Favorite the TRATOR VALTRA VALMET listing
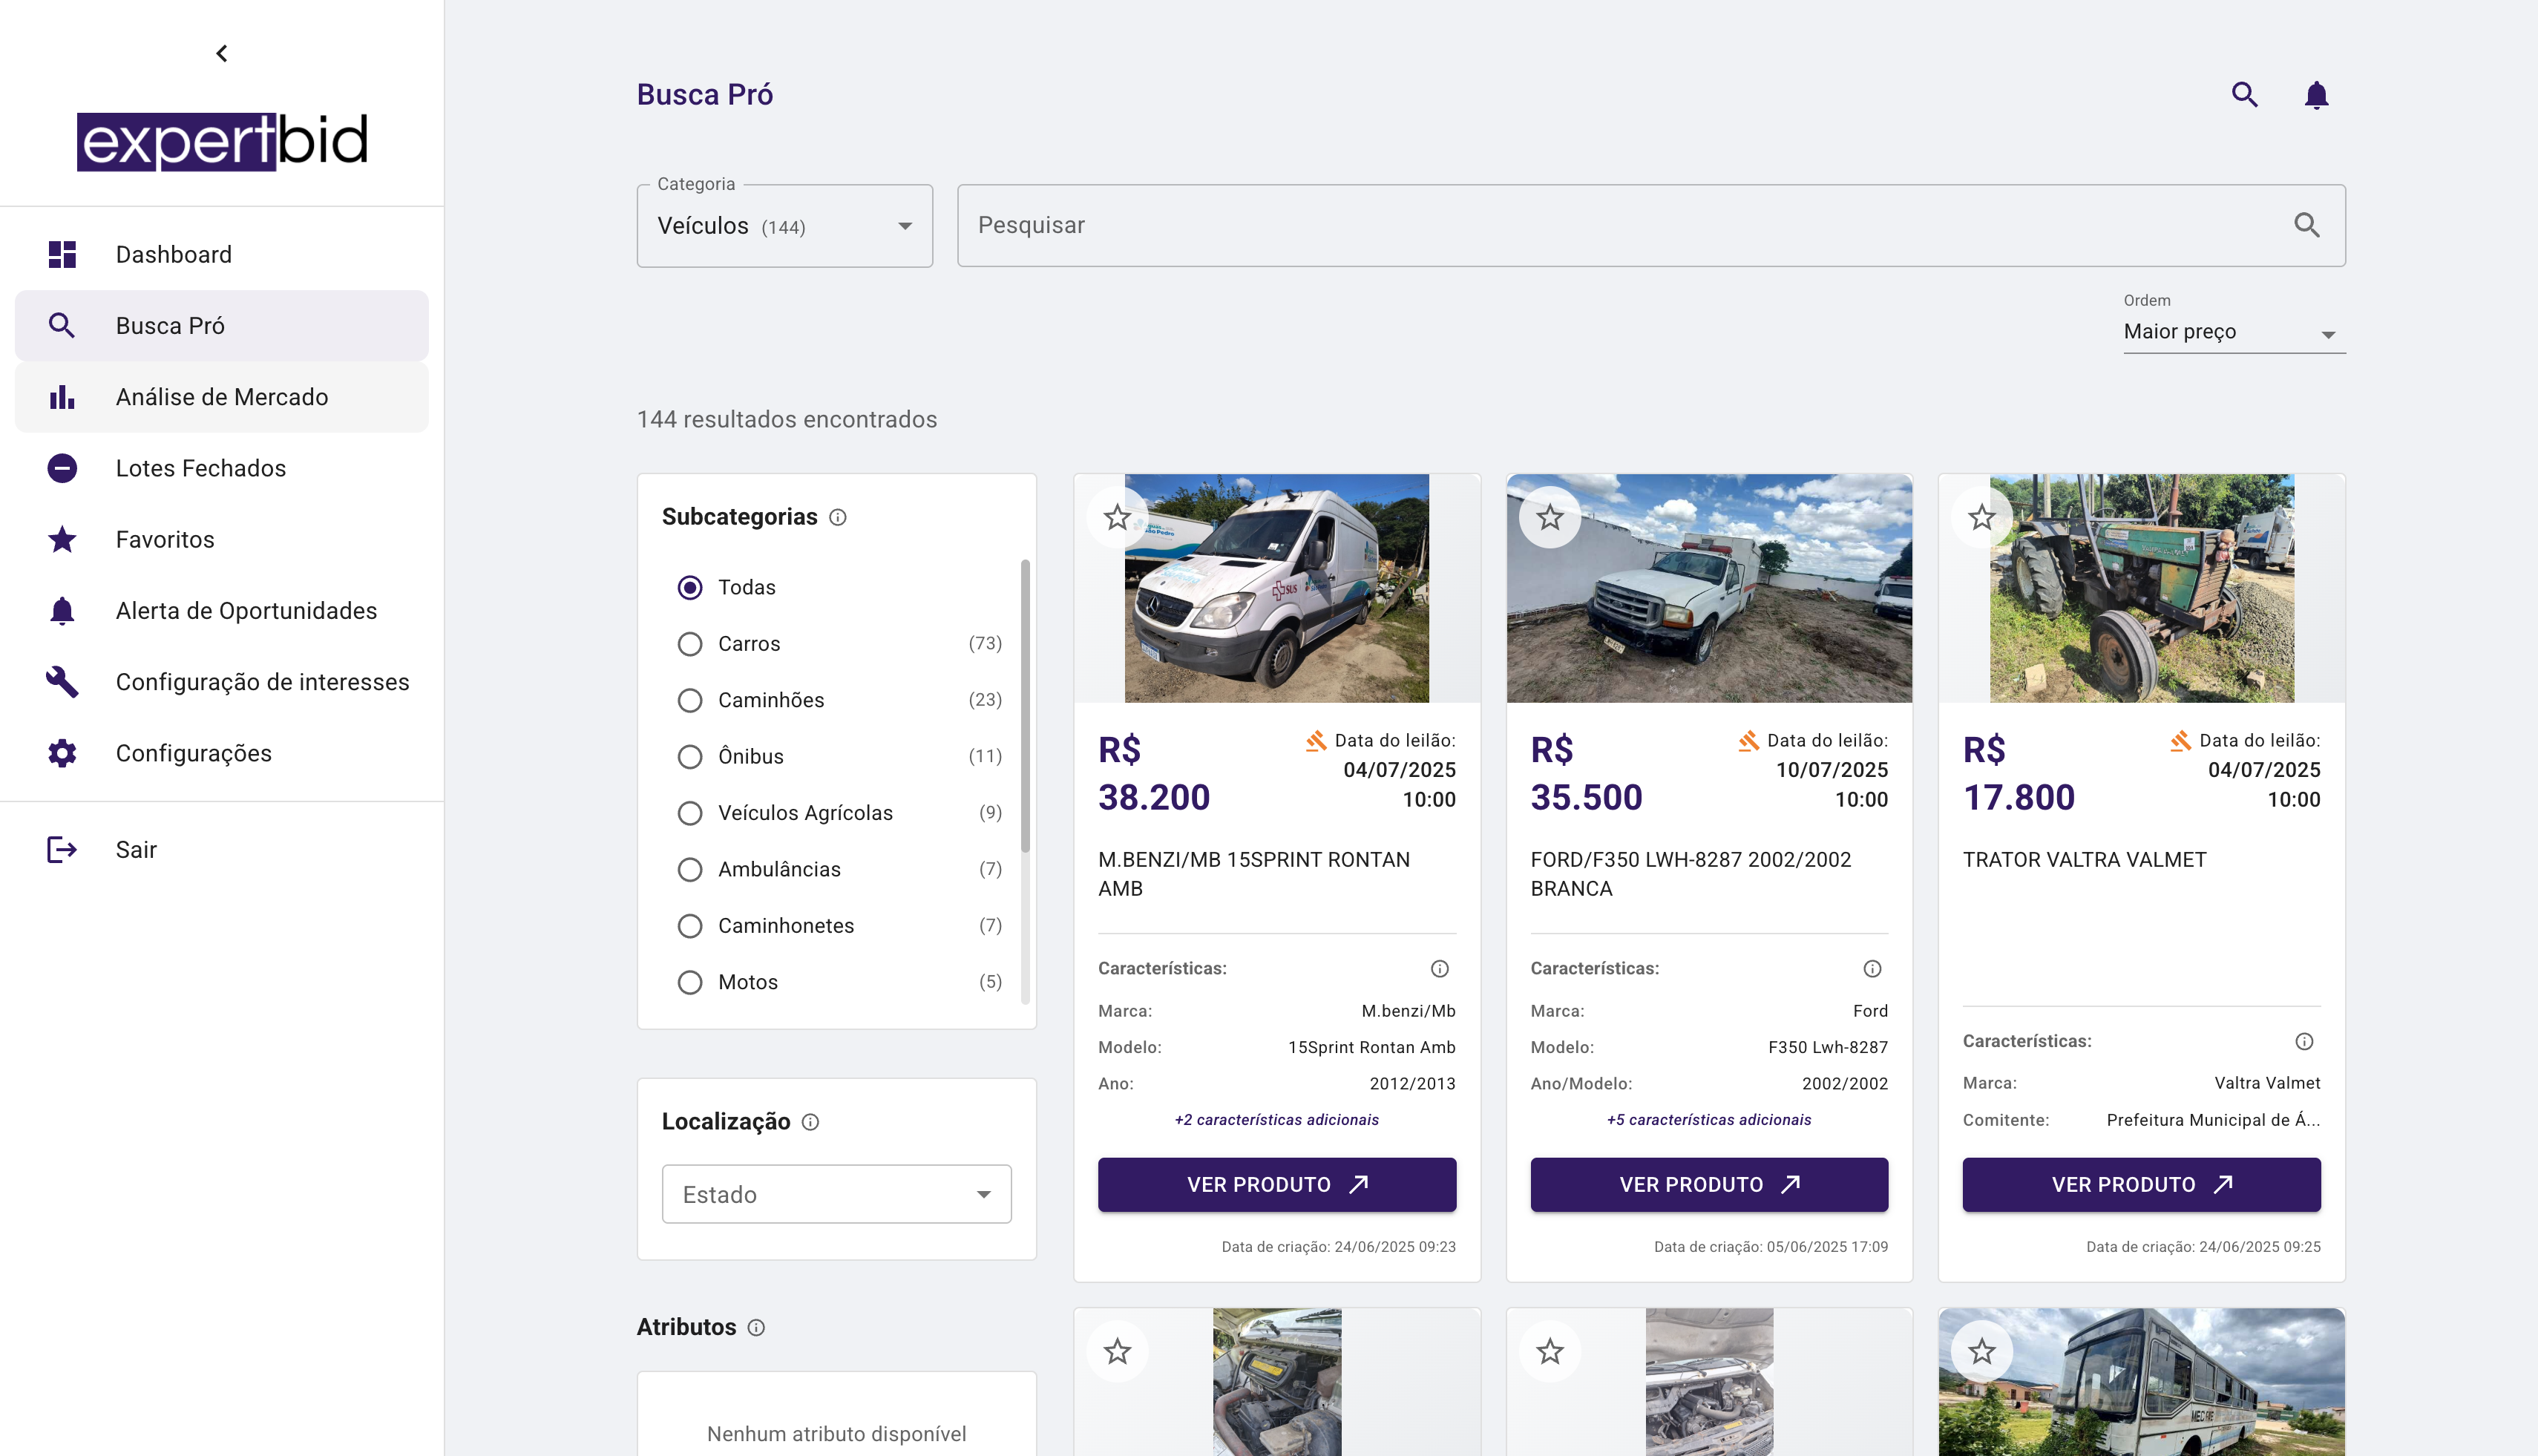2538x1456 pixels. point(1982,517)
